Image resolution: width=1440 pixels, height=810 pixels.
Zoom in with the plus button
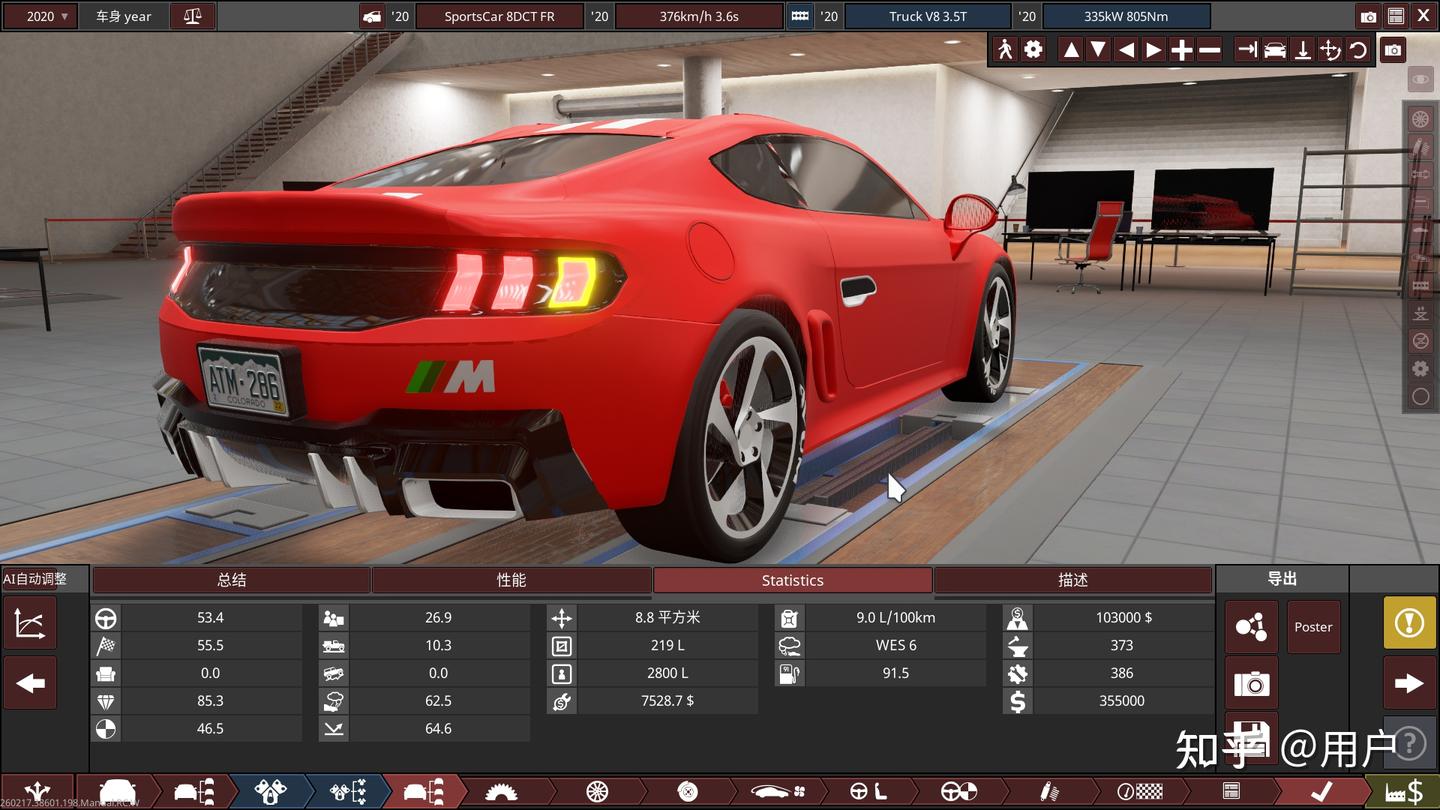point(1182,50)
